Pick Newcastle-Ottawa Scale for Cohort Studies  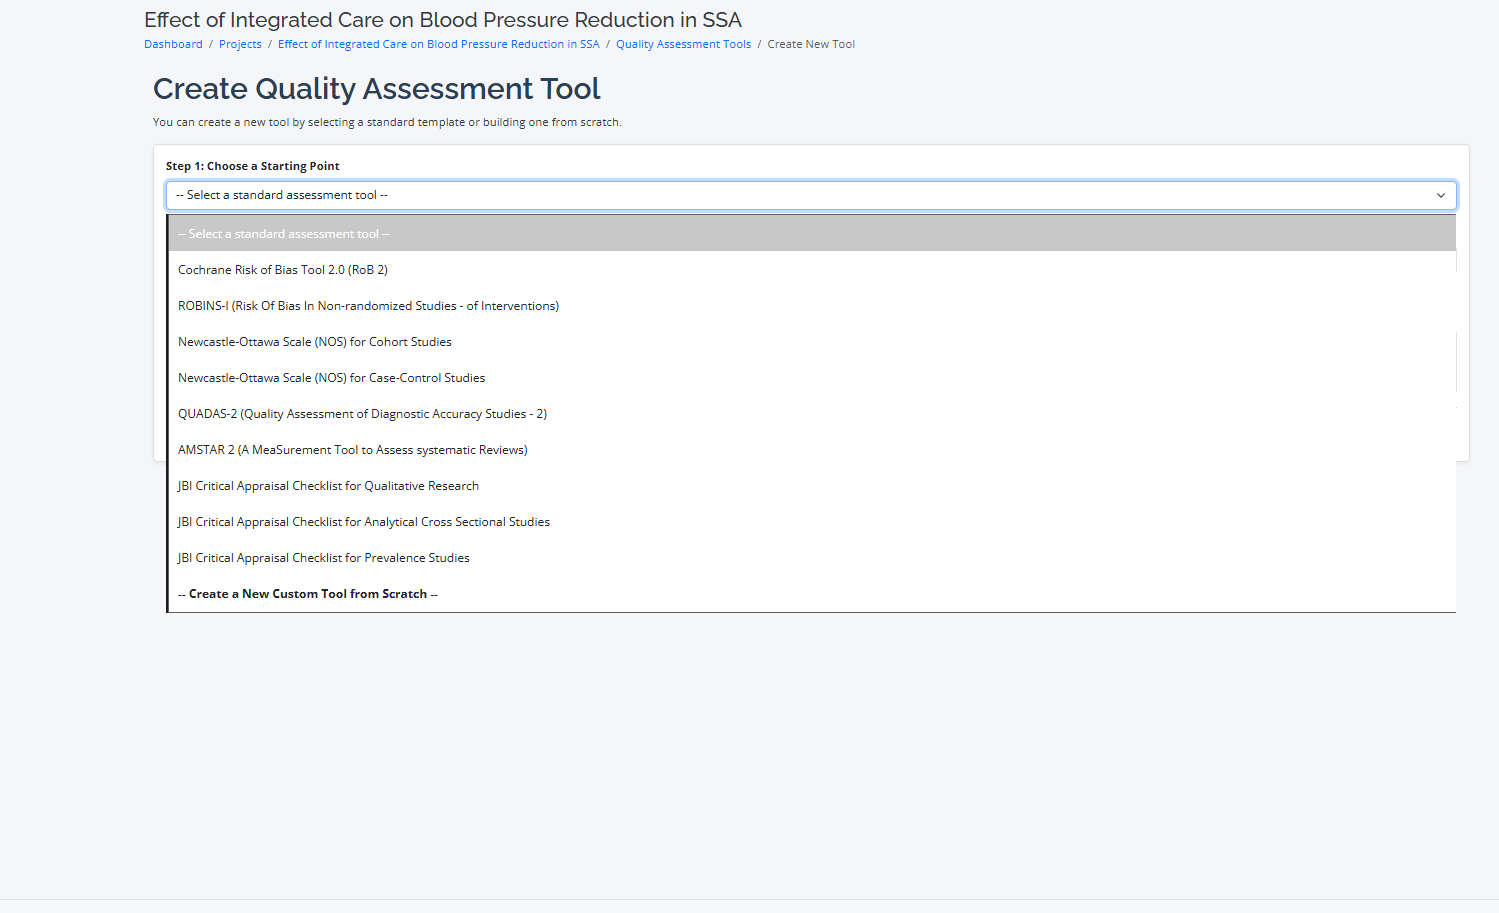(x=315, y=342)
